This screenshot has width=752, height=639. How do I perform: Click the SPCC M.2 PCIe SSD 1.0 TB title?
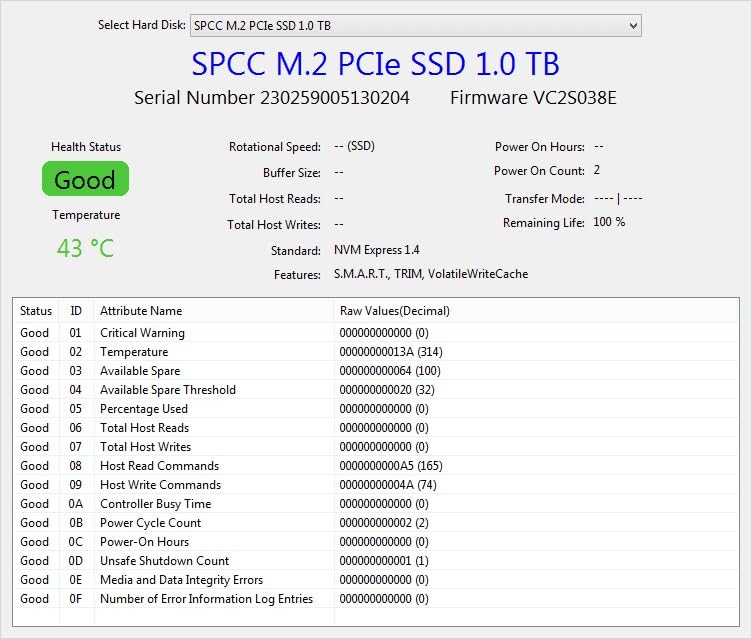(x=376, y=64)
